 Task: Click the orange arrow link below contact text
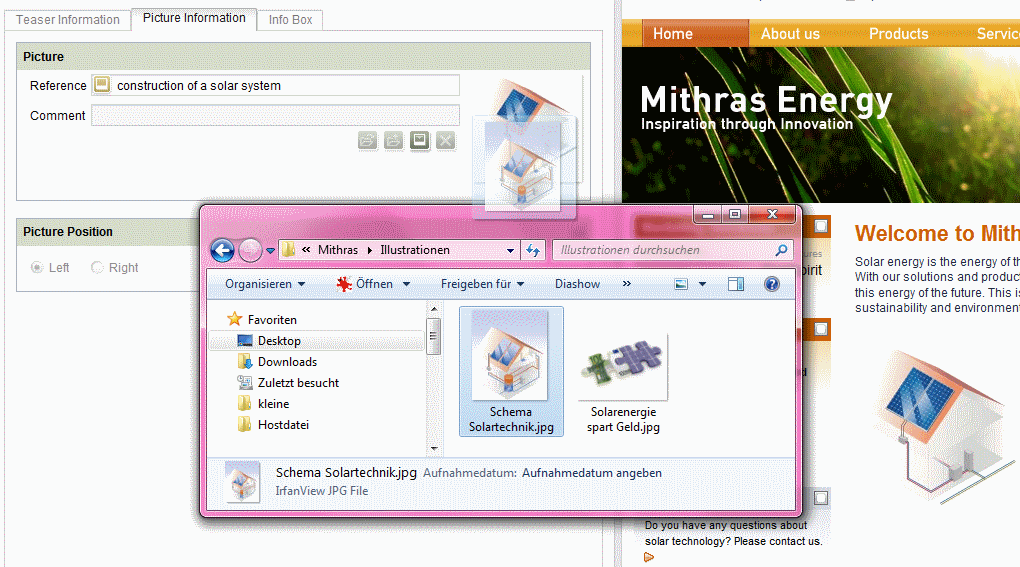[x=649, y=557]
